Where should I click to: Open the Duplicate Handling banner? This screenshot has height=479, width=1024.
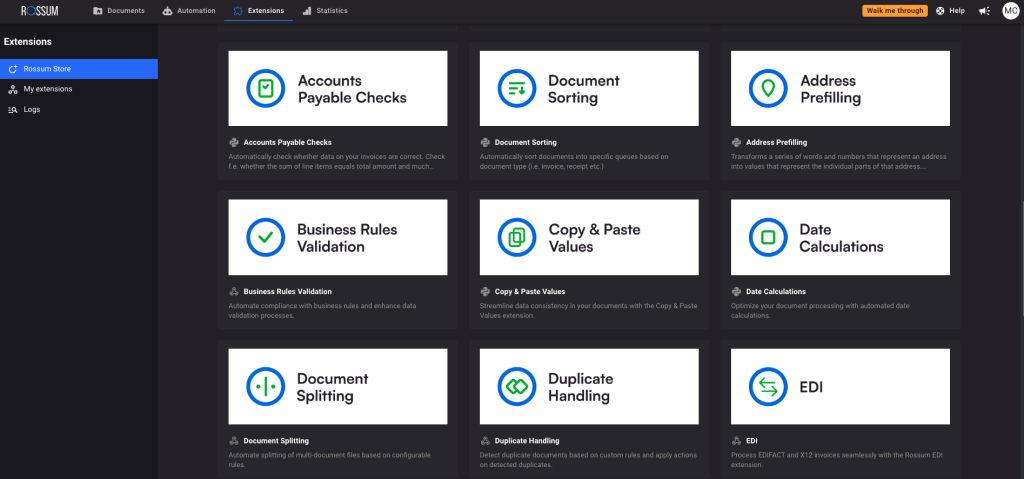coord(589,386)
